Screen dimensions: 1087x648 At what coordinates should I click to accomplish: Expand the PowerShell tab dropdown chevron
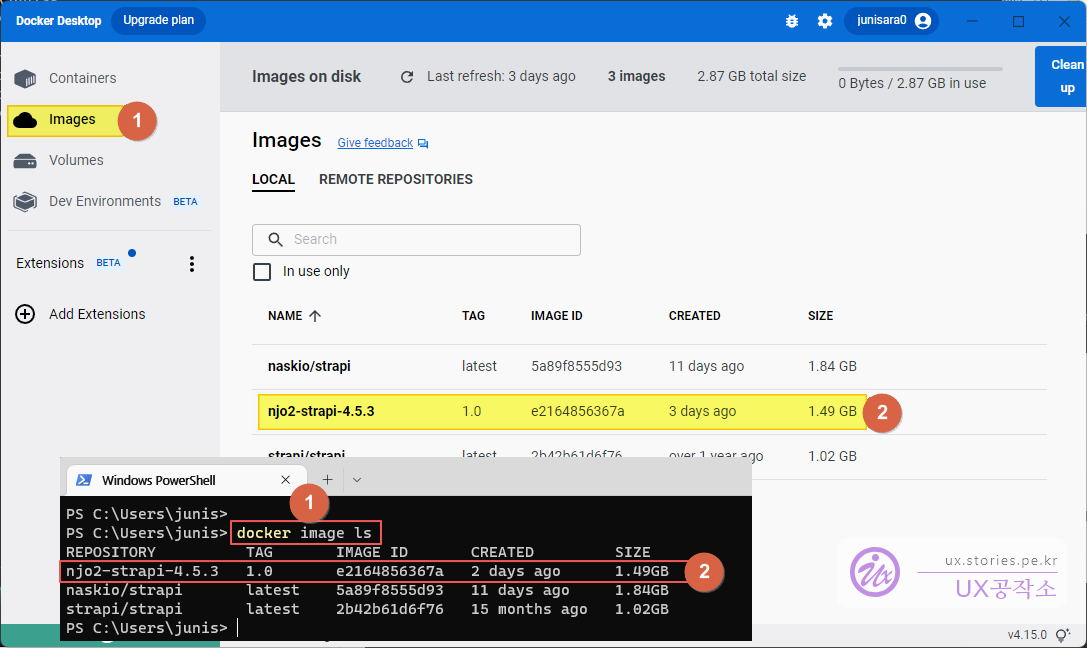pyautogui.click(x=356, y=480)
